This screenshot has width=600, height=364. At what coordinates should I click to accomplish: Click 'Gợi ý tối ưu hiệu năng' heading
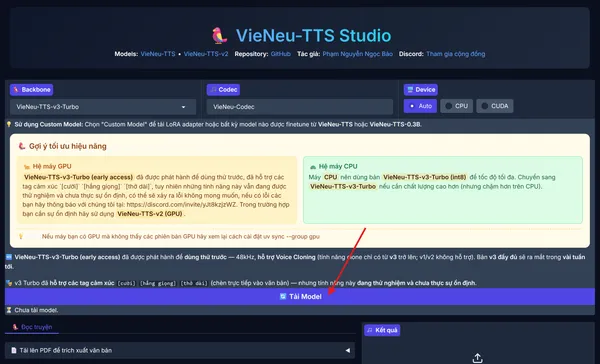[x=68, y=146]
